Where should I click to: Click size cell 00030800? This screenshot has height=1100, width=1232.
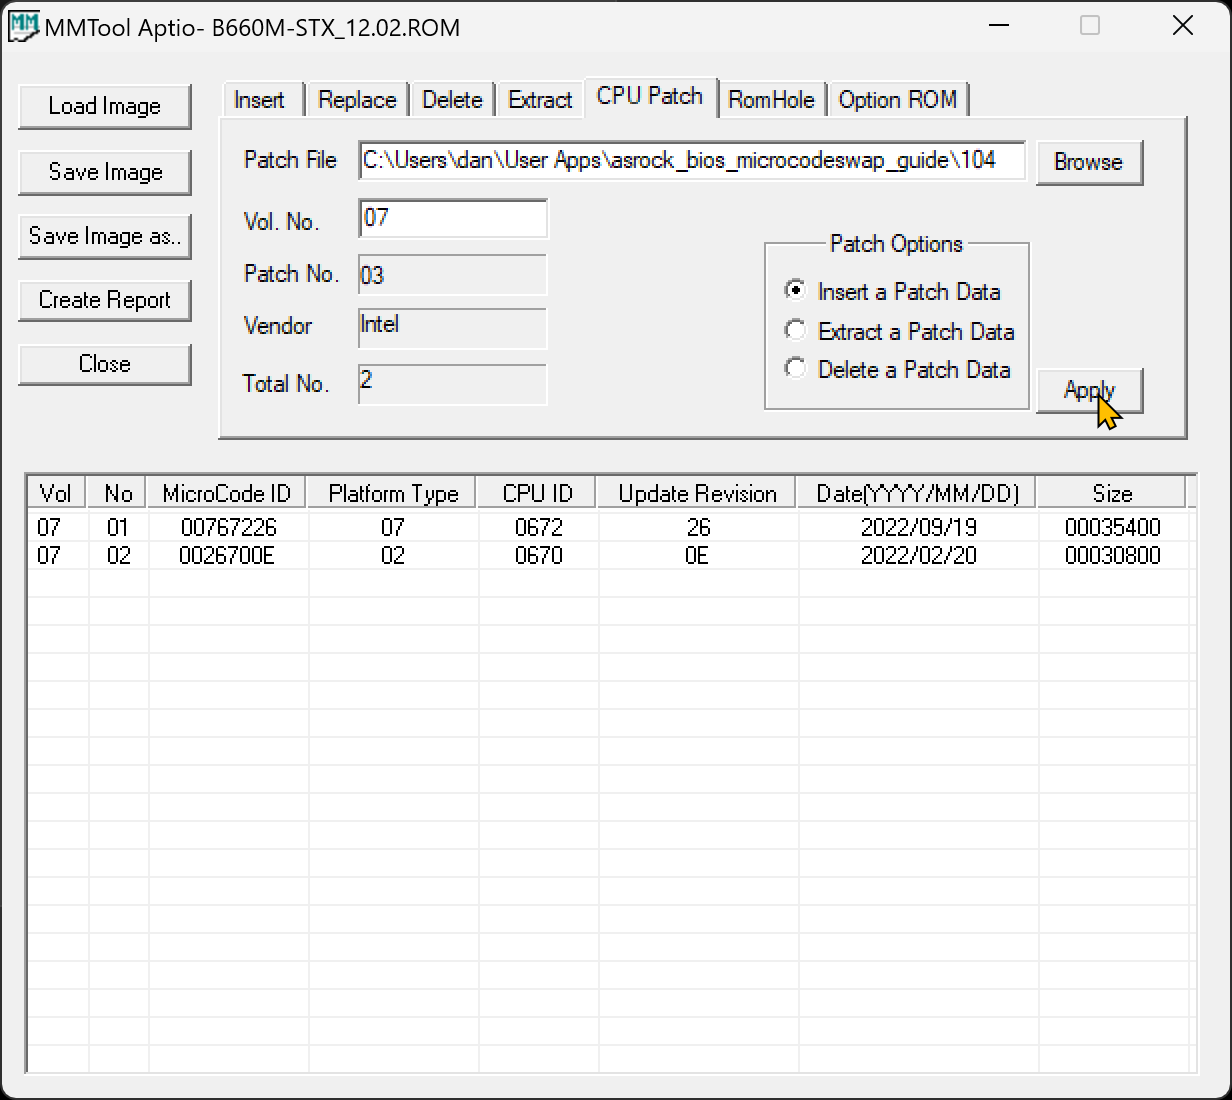point(1113,555)
